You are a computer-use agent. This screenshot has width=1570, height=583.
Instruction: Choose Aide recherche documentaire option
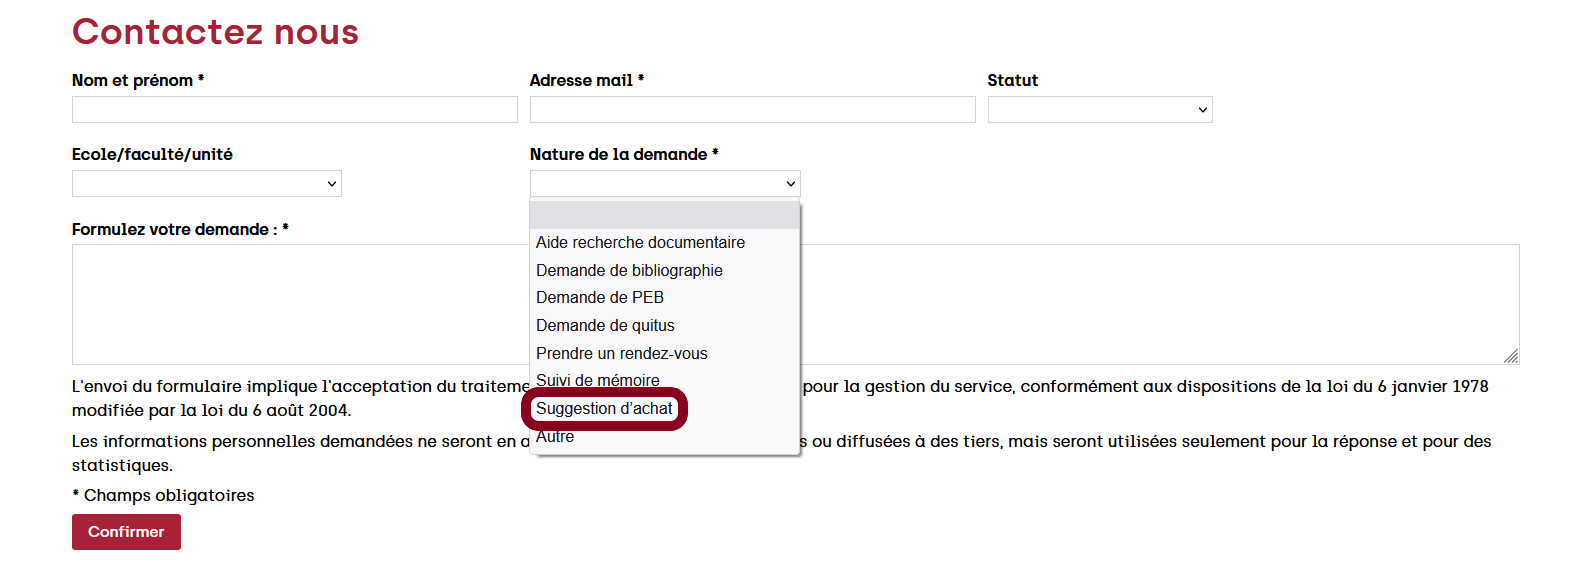tap(640, 243)
